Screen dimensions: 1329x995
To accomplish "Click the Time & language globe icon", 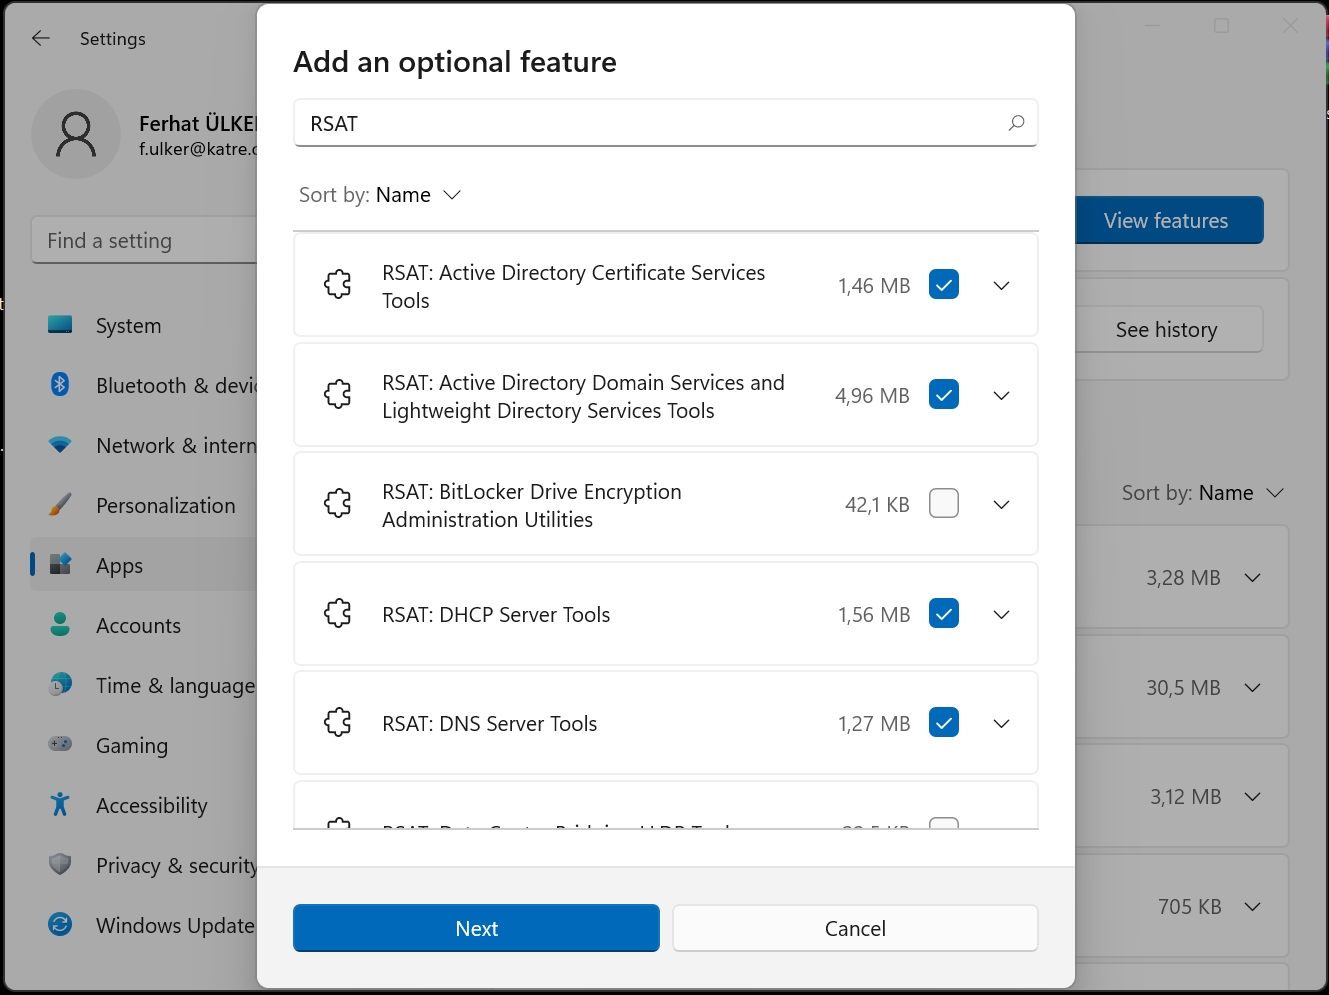I will tap(60, 684).
